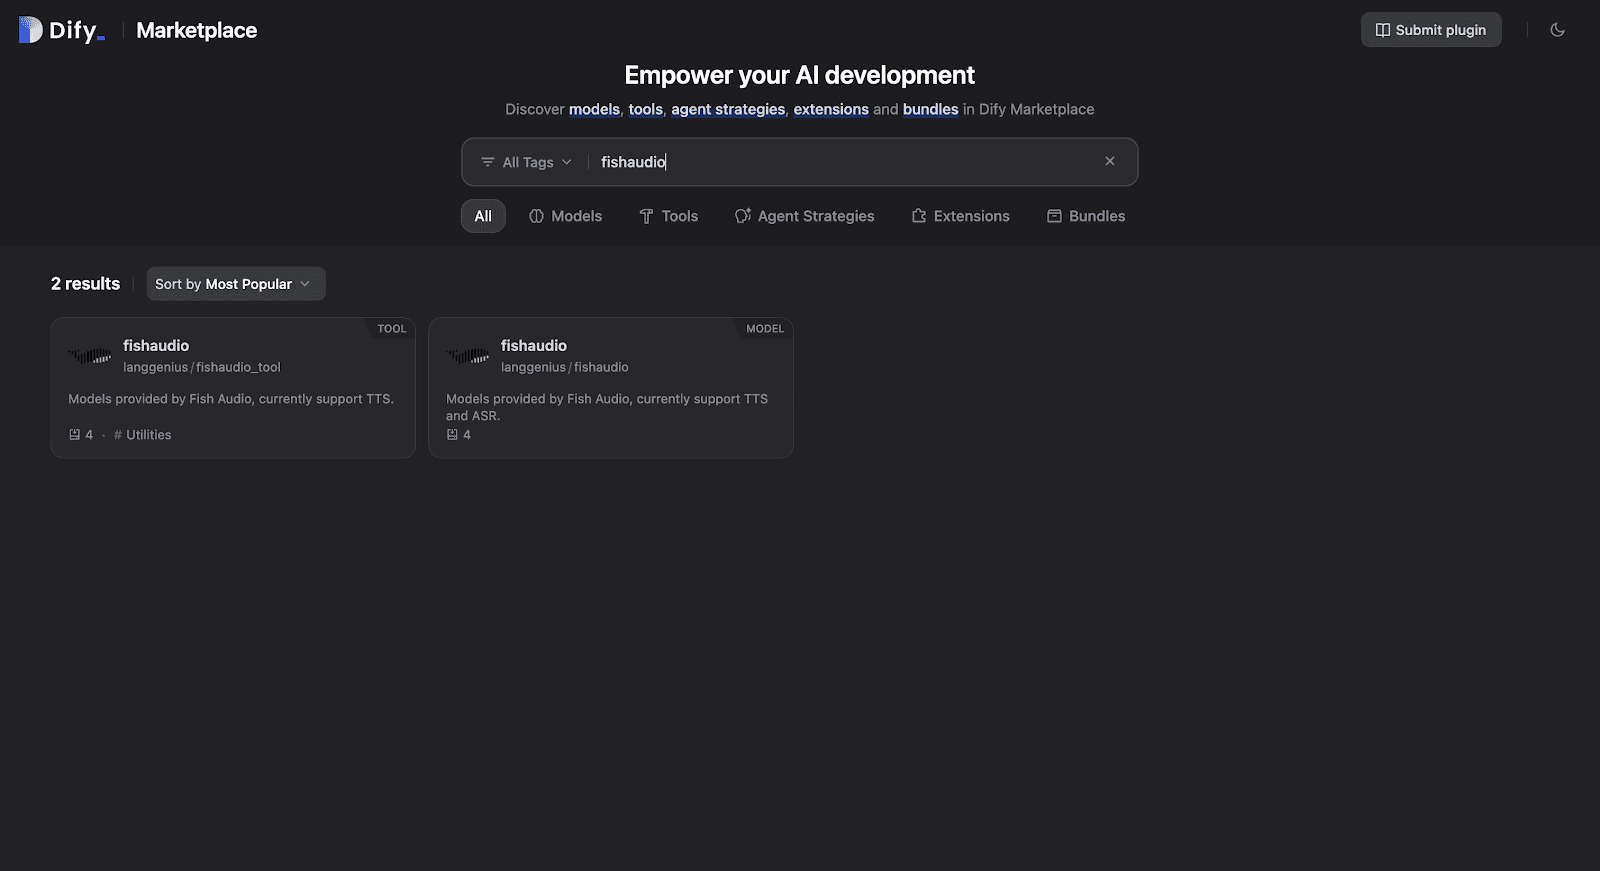The height and width of the screenshot is (871, 1600).
Task: Show the Bundles category tab
Action: 1085,216
